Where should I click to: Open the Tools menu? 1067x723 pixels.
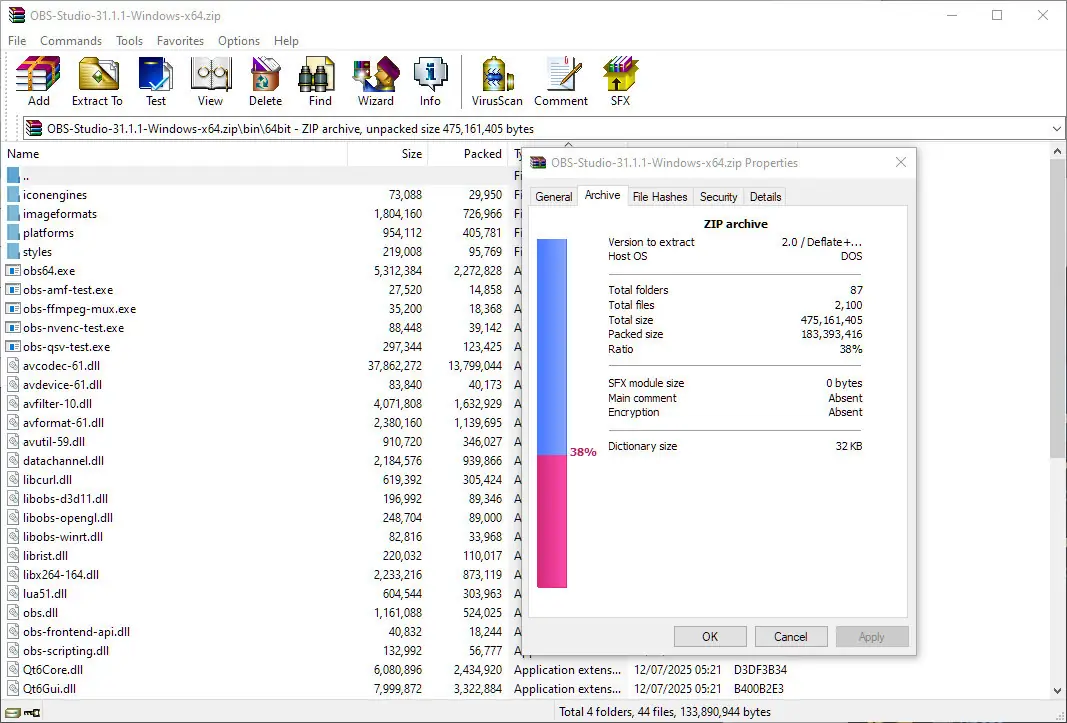click(129, 41)
